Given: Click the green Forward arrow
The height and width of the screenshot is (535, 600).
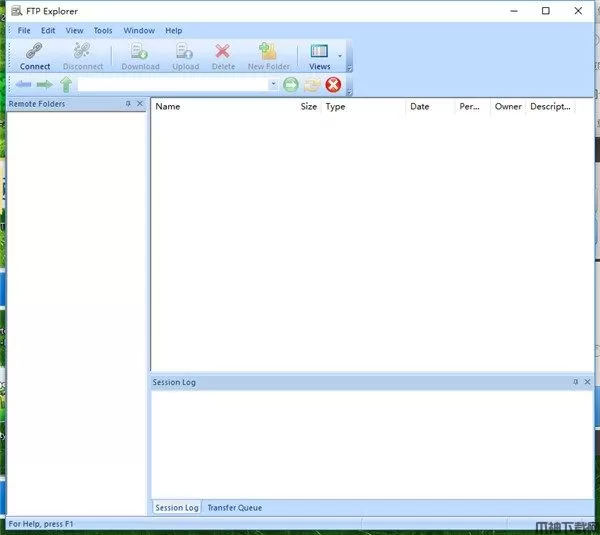Looking at the screenshot, I should click(44, 85).
